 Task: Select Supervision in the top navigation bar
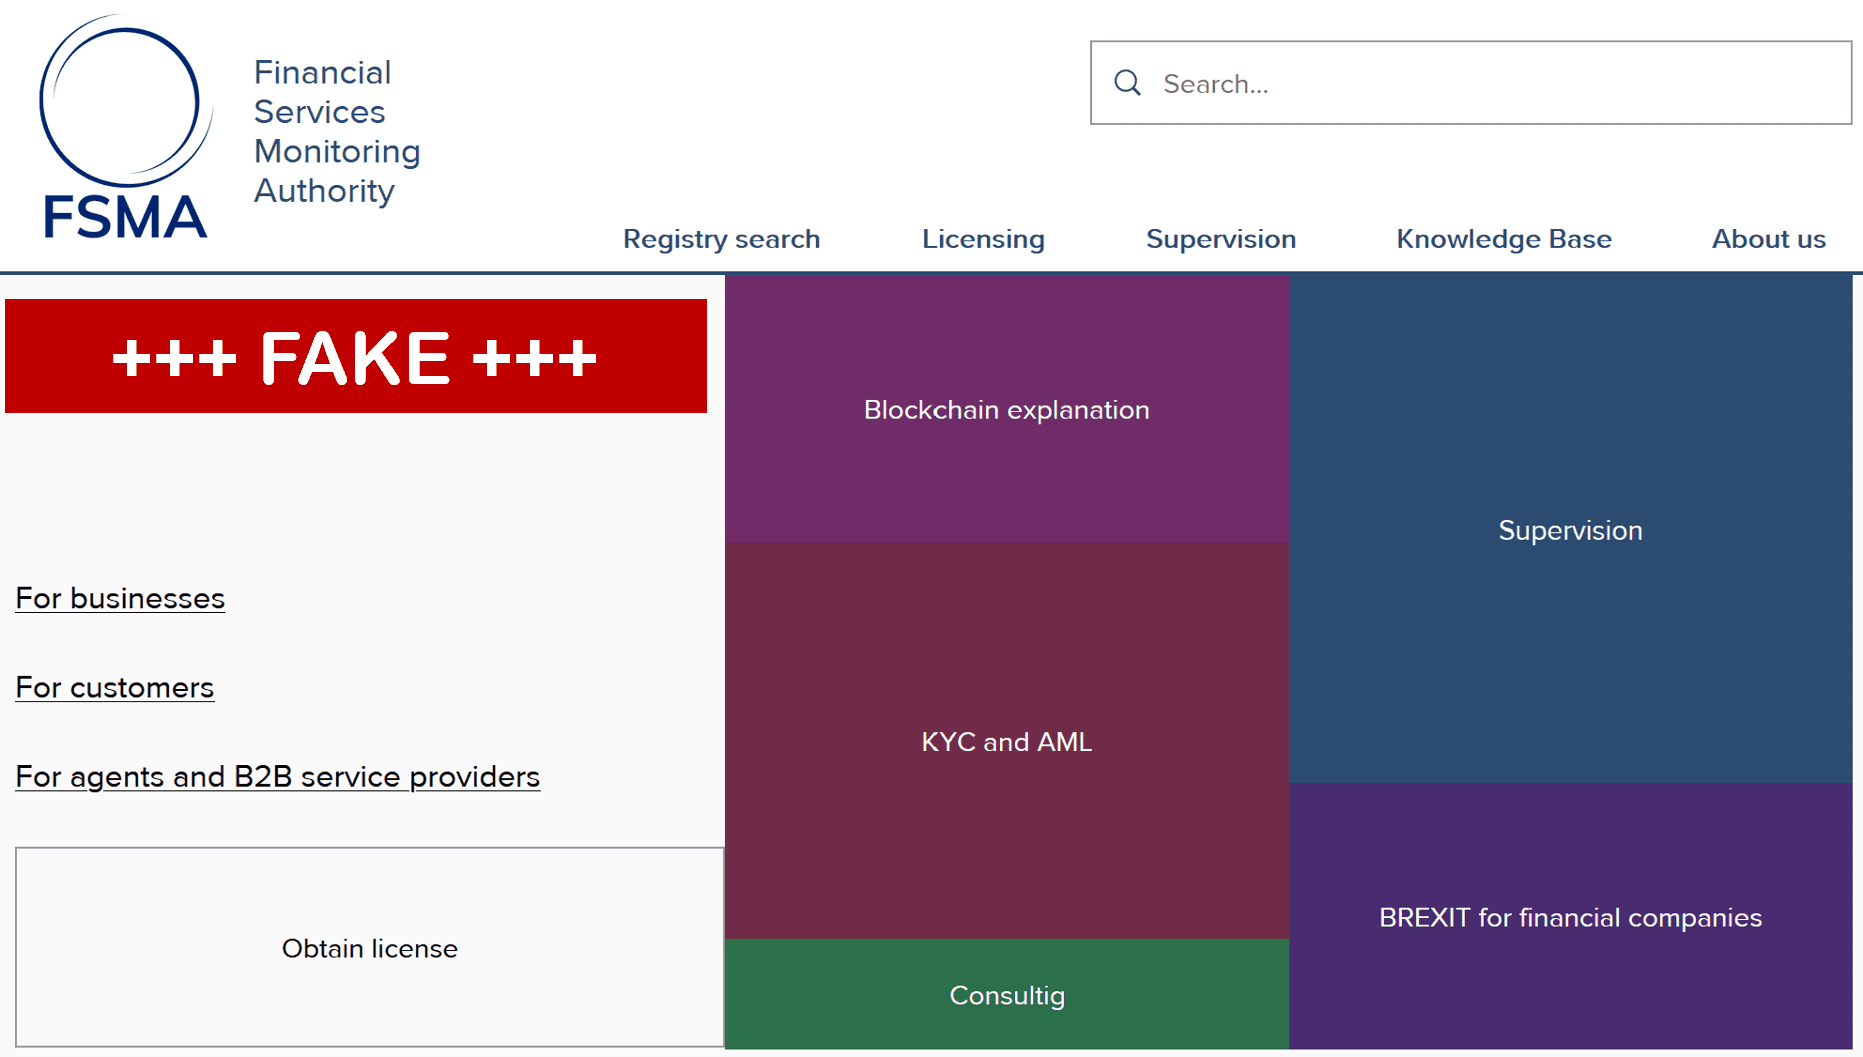1220,239
